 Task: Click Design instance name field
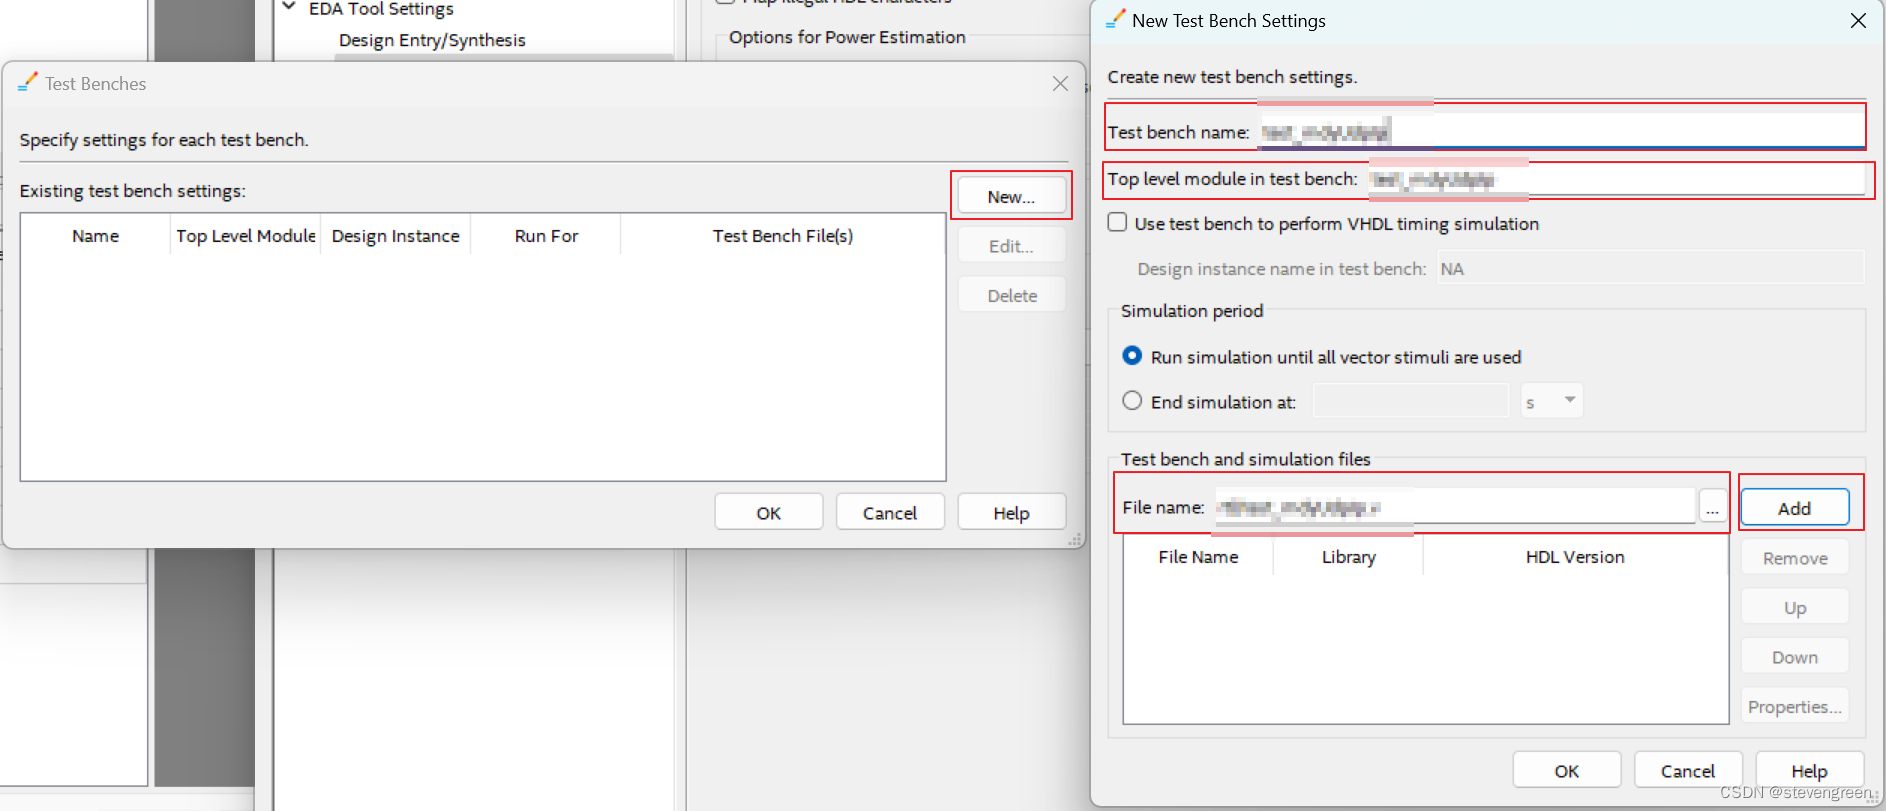tap(1650, 268)
